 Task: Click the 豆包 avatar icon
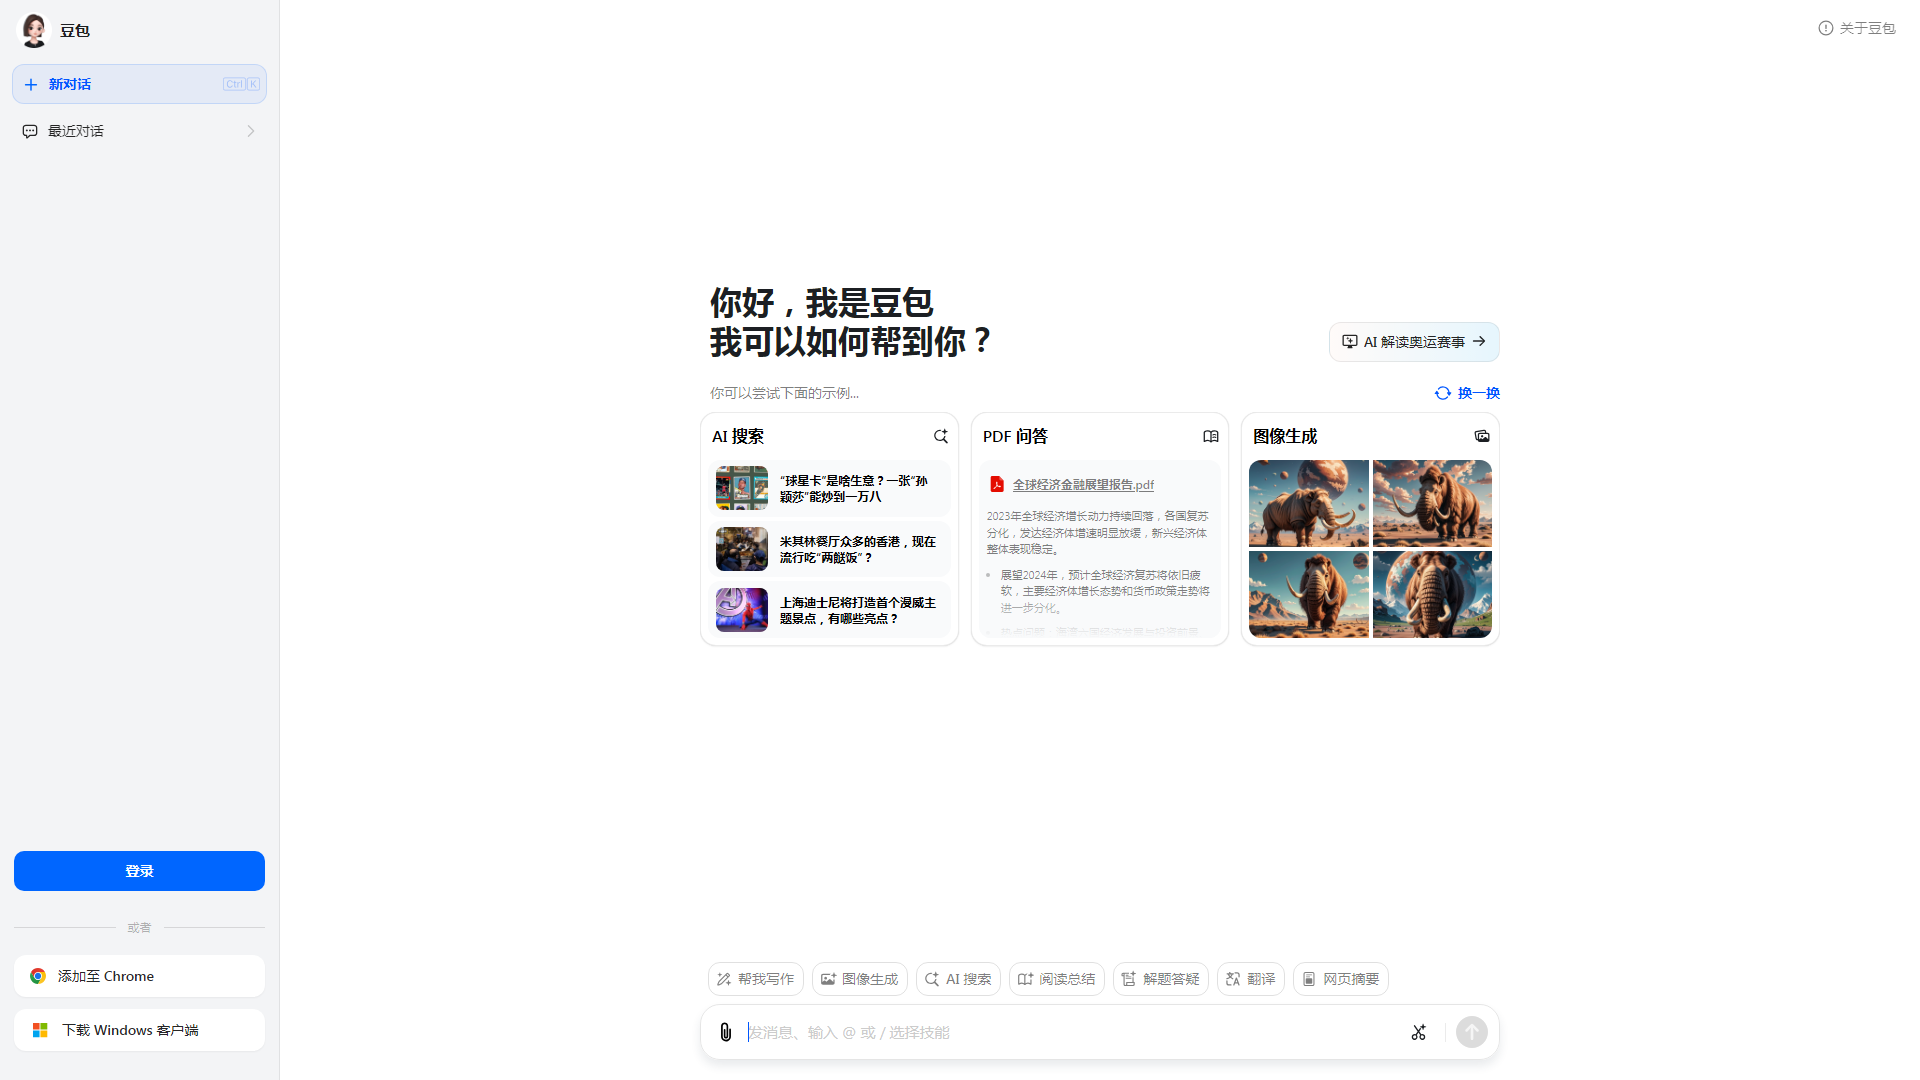[x=35, y=30]
